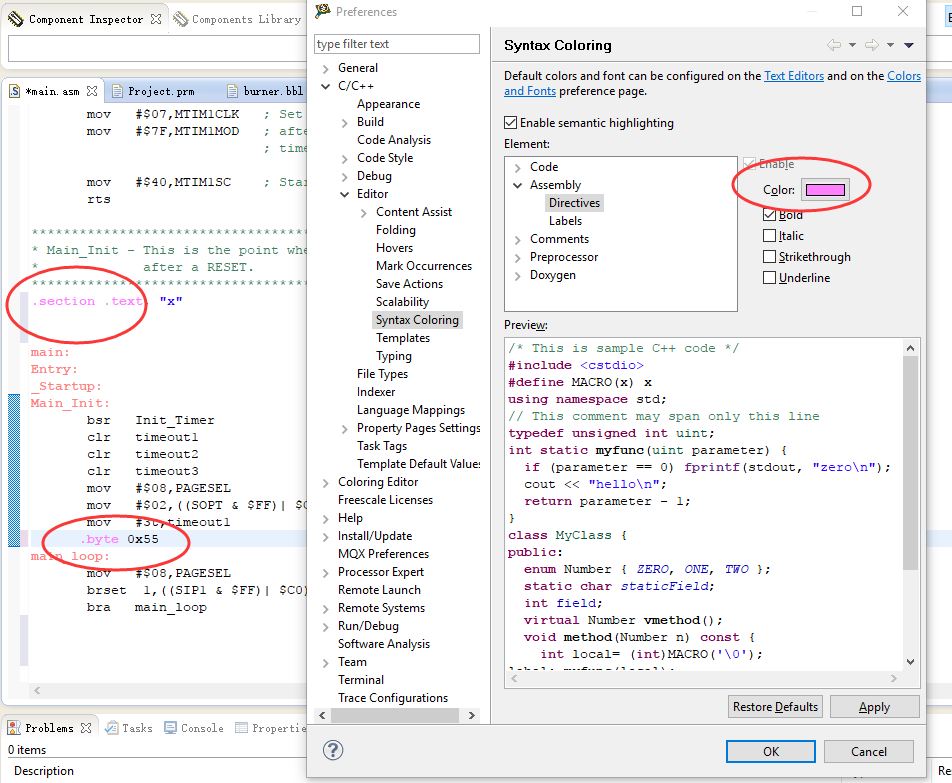Confirm preferences with OK
The width and height of the screenshot is (952, 783).
(770, 751)
